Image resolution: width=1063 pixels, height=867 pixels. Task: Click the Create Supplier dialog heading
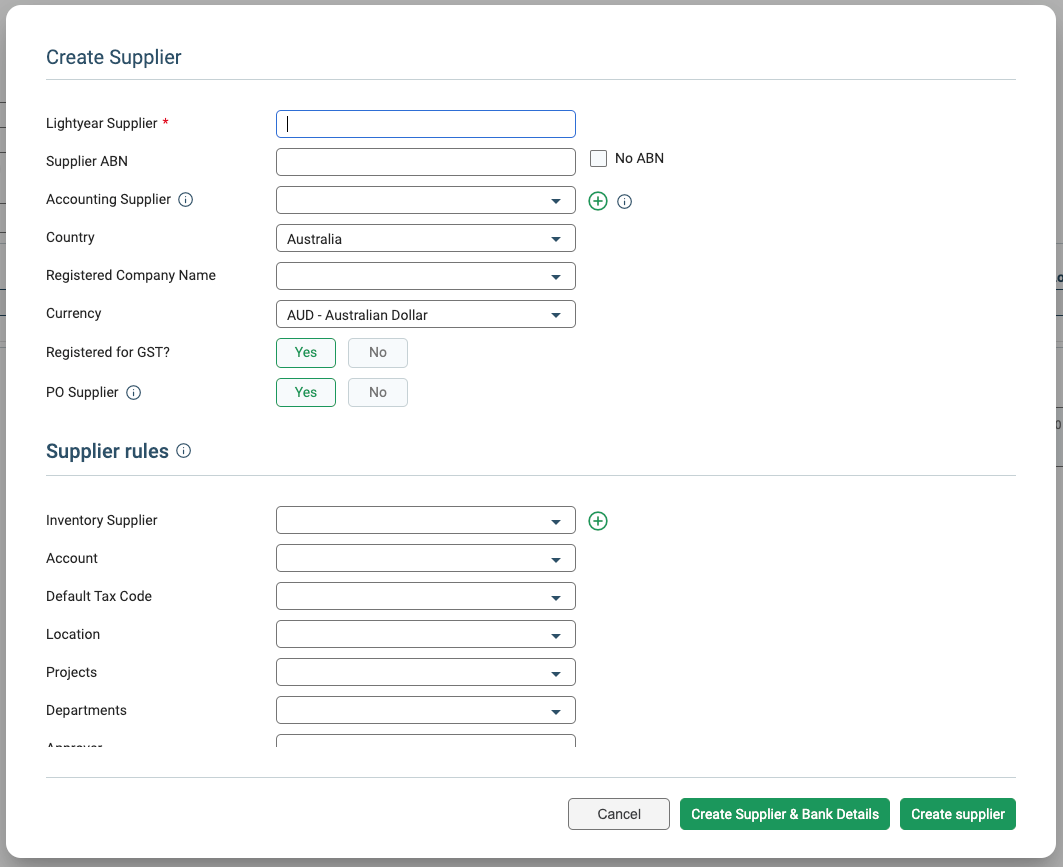[114, 57]
